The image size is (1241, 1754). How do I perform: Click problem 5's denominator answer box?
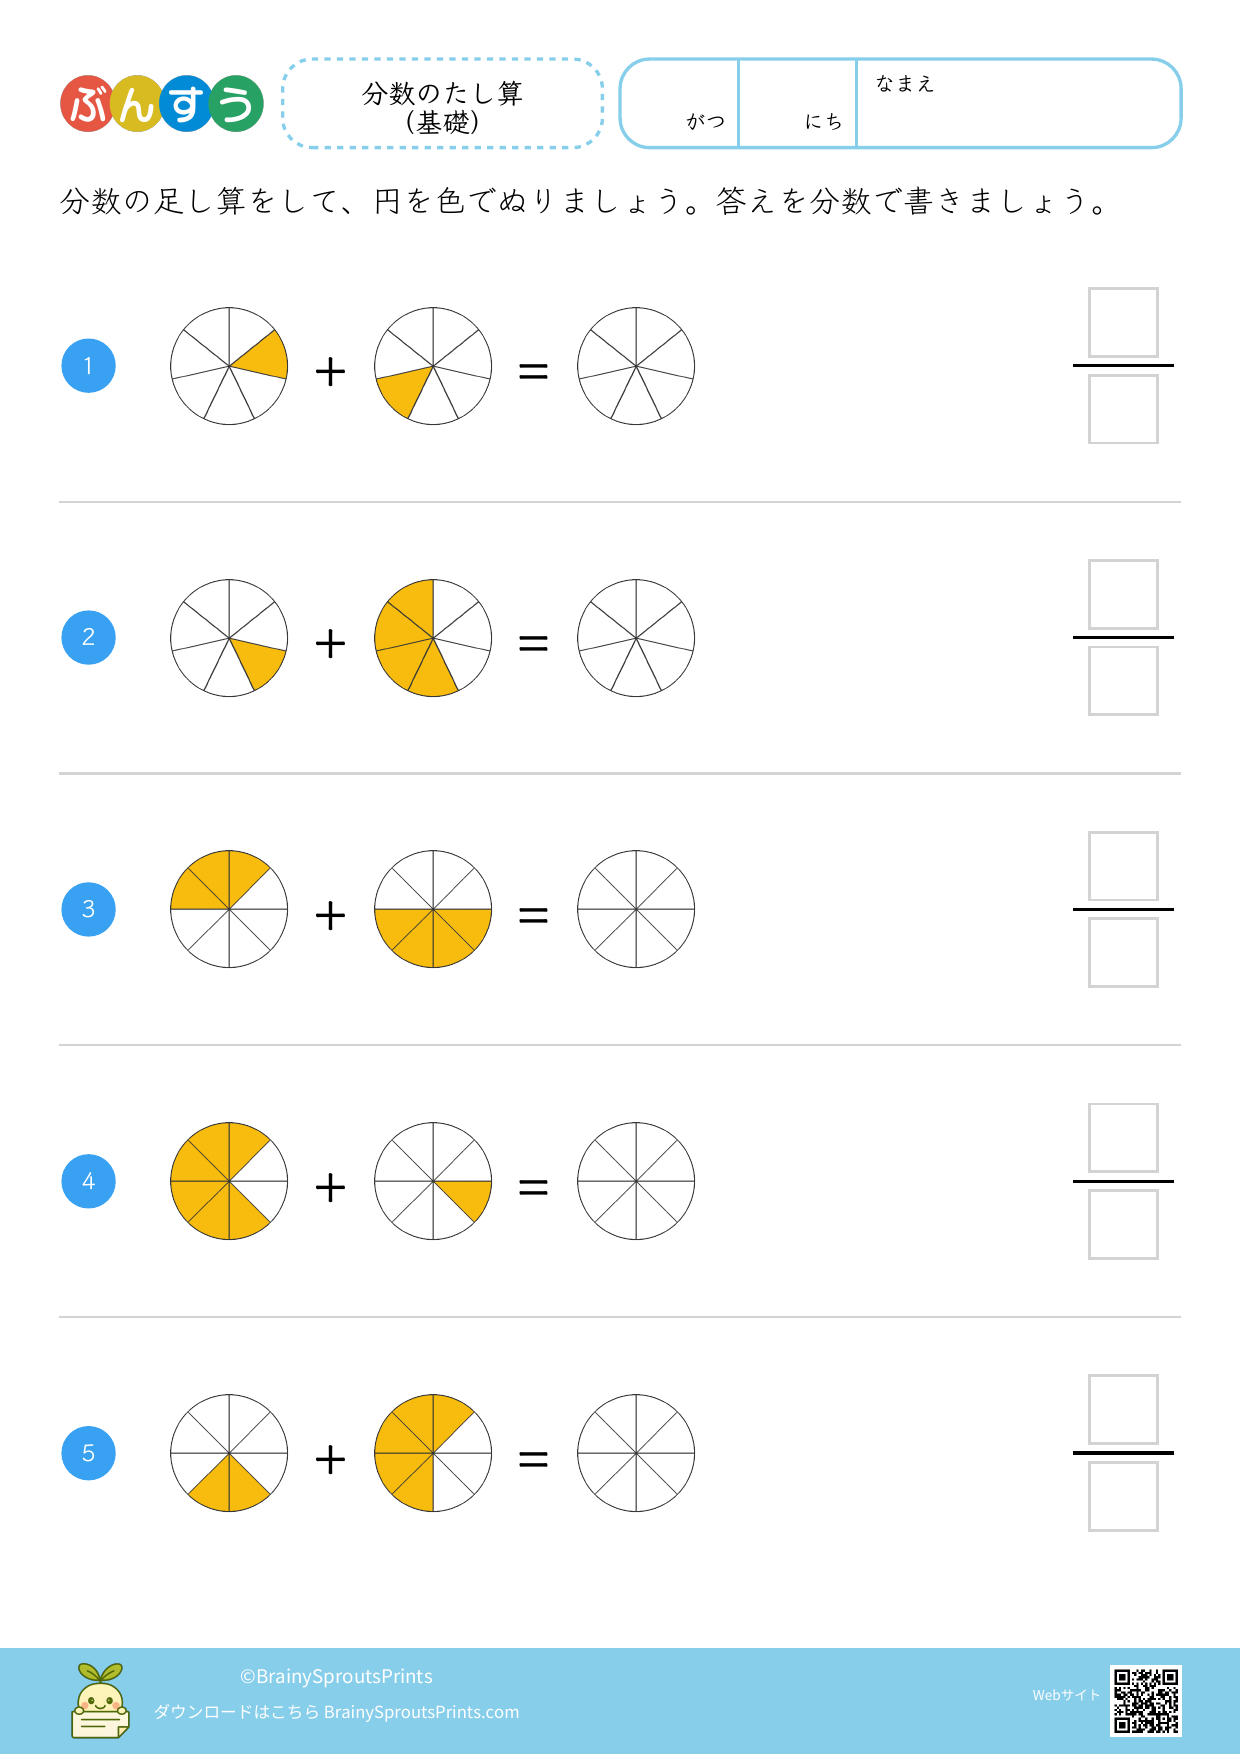point(1123,1496)
